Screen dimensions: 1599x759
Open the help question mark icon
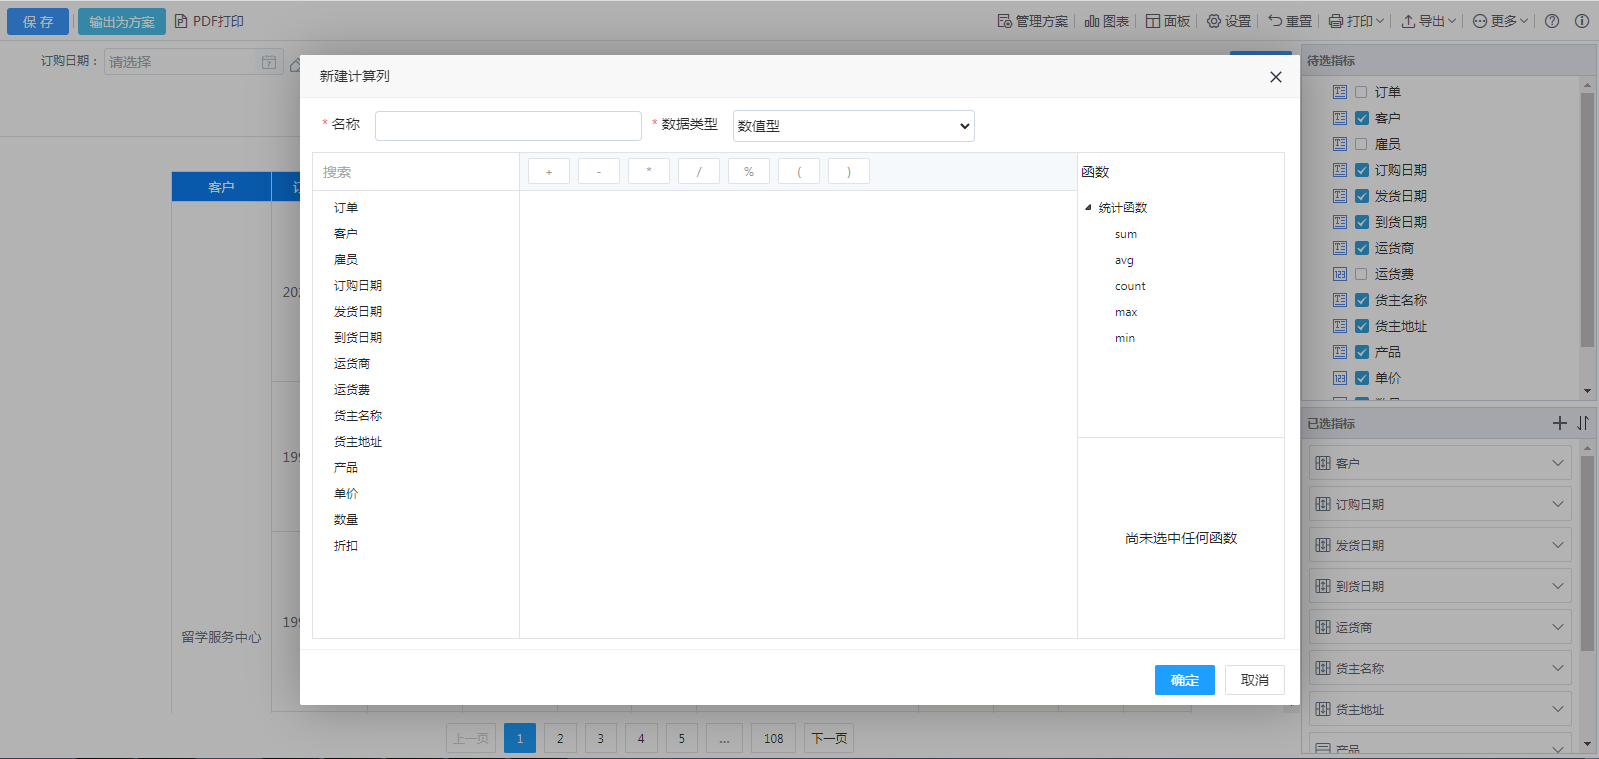point(1552,21)
